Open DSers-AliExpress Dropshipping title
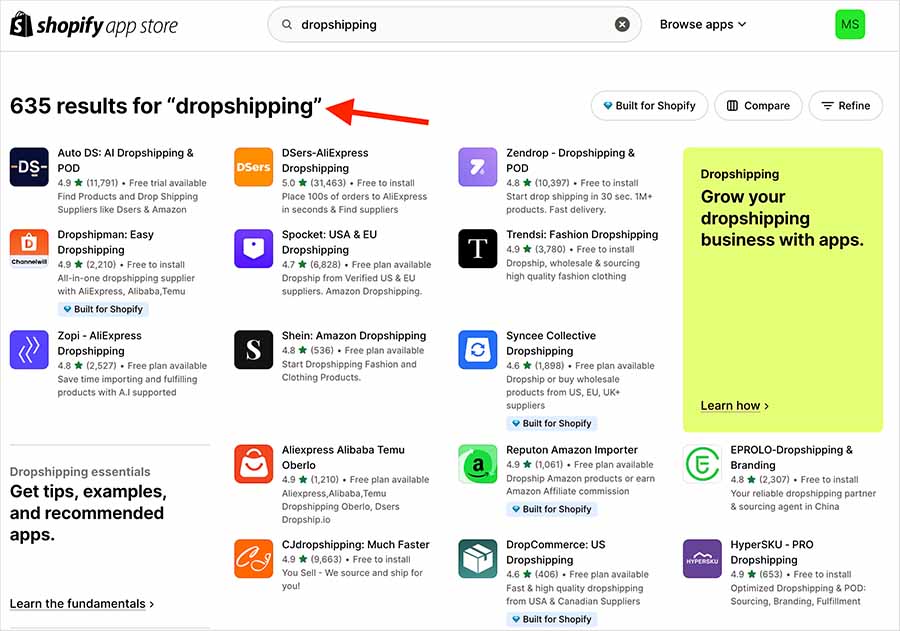 [325, 160]
